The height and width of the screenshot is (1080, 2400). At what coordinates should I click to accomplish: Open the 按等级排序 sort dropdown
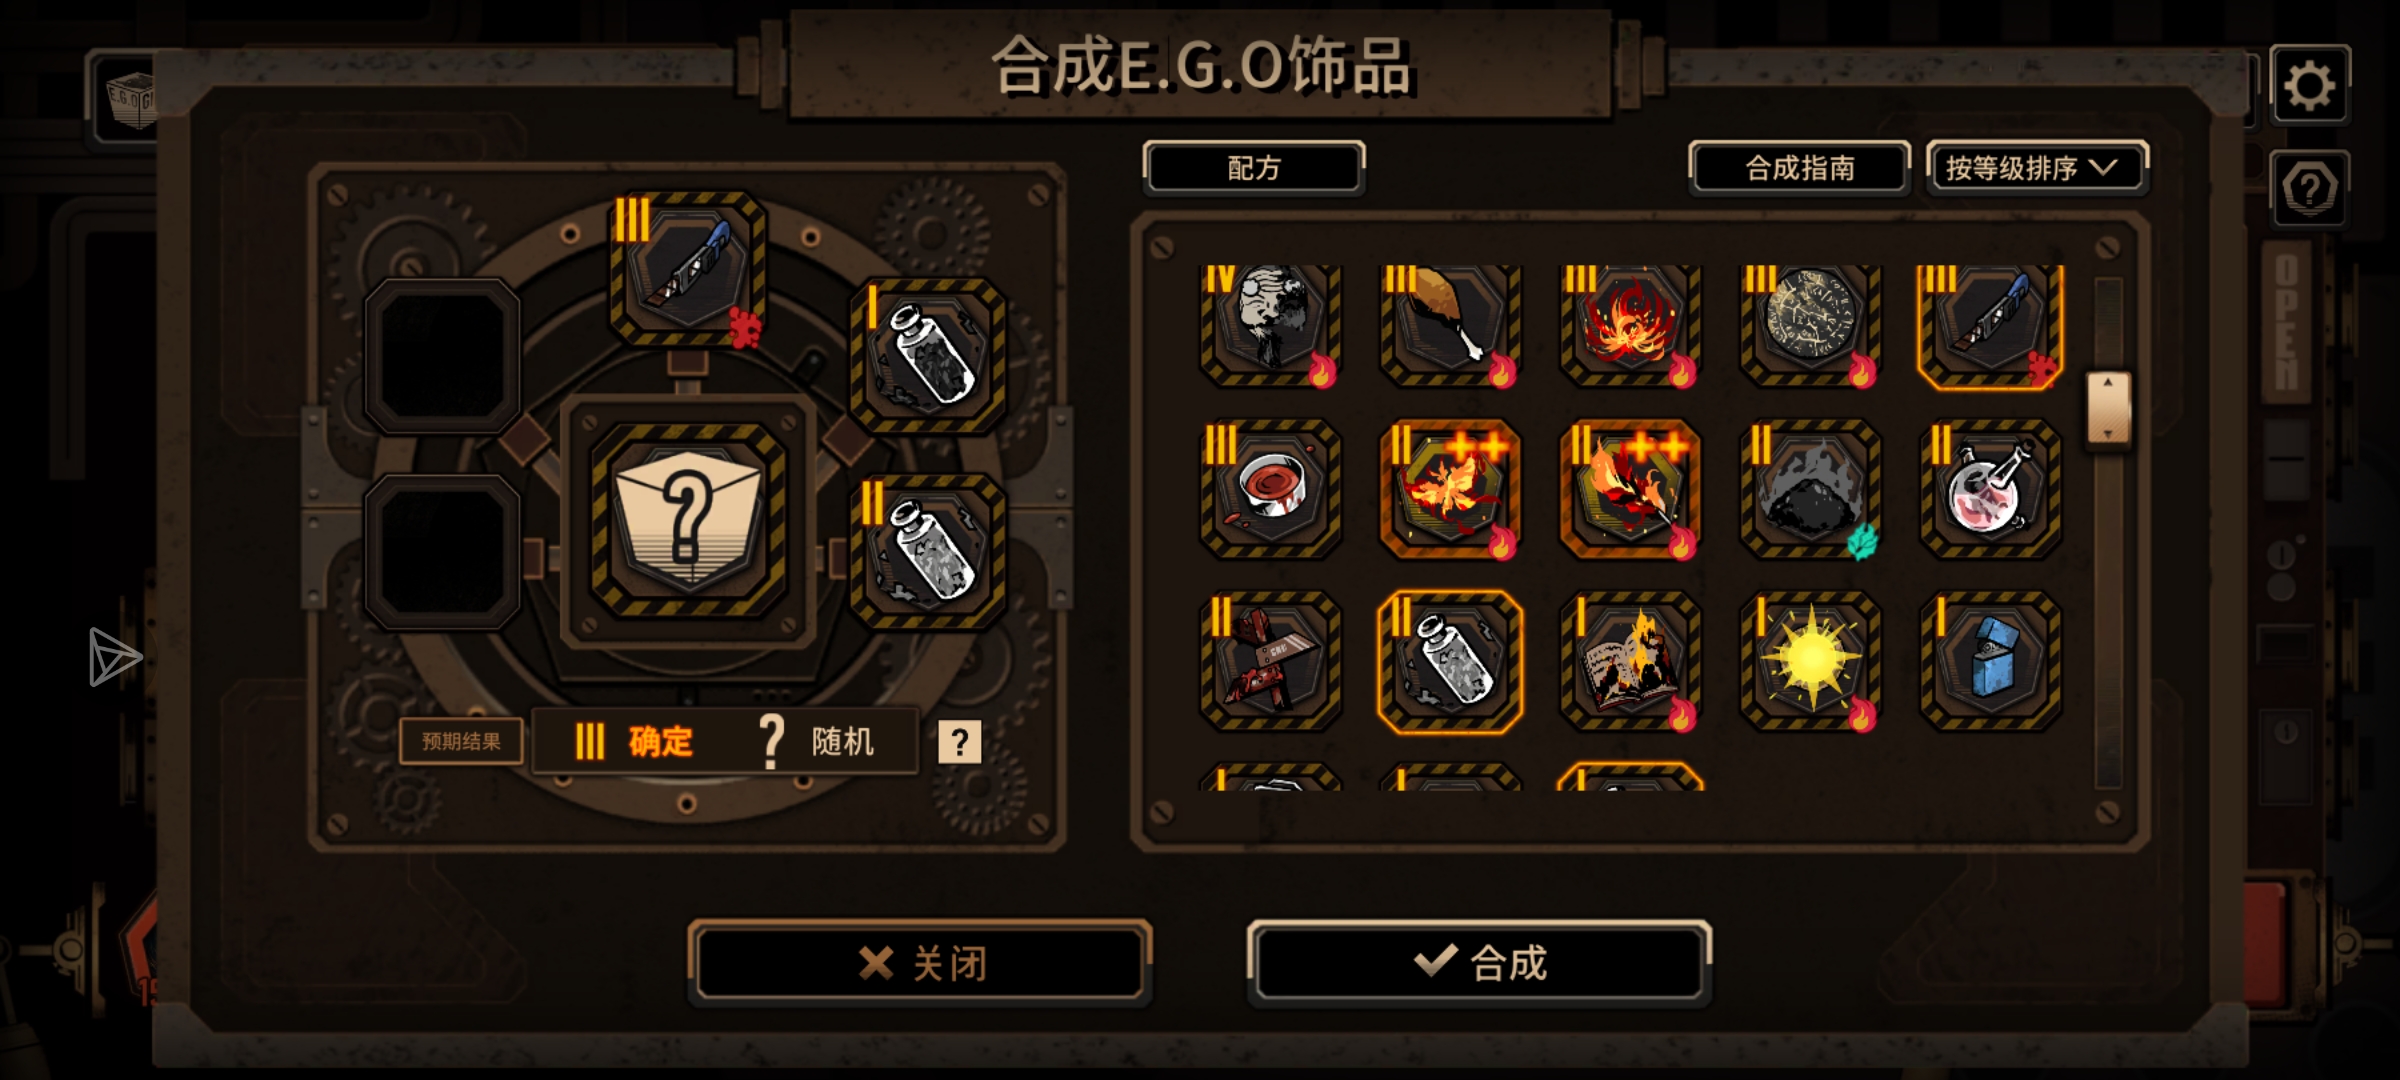(x=2036, y=167)
